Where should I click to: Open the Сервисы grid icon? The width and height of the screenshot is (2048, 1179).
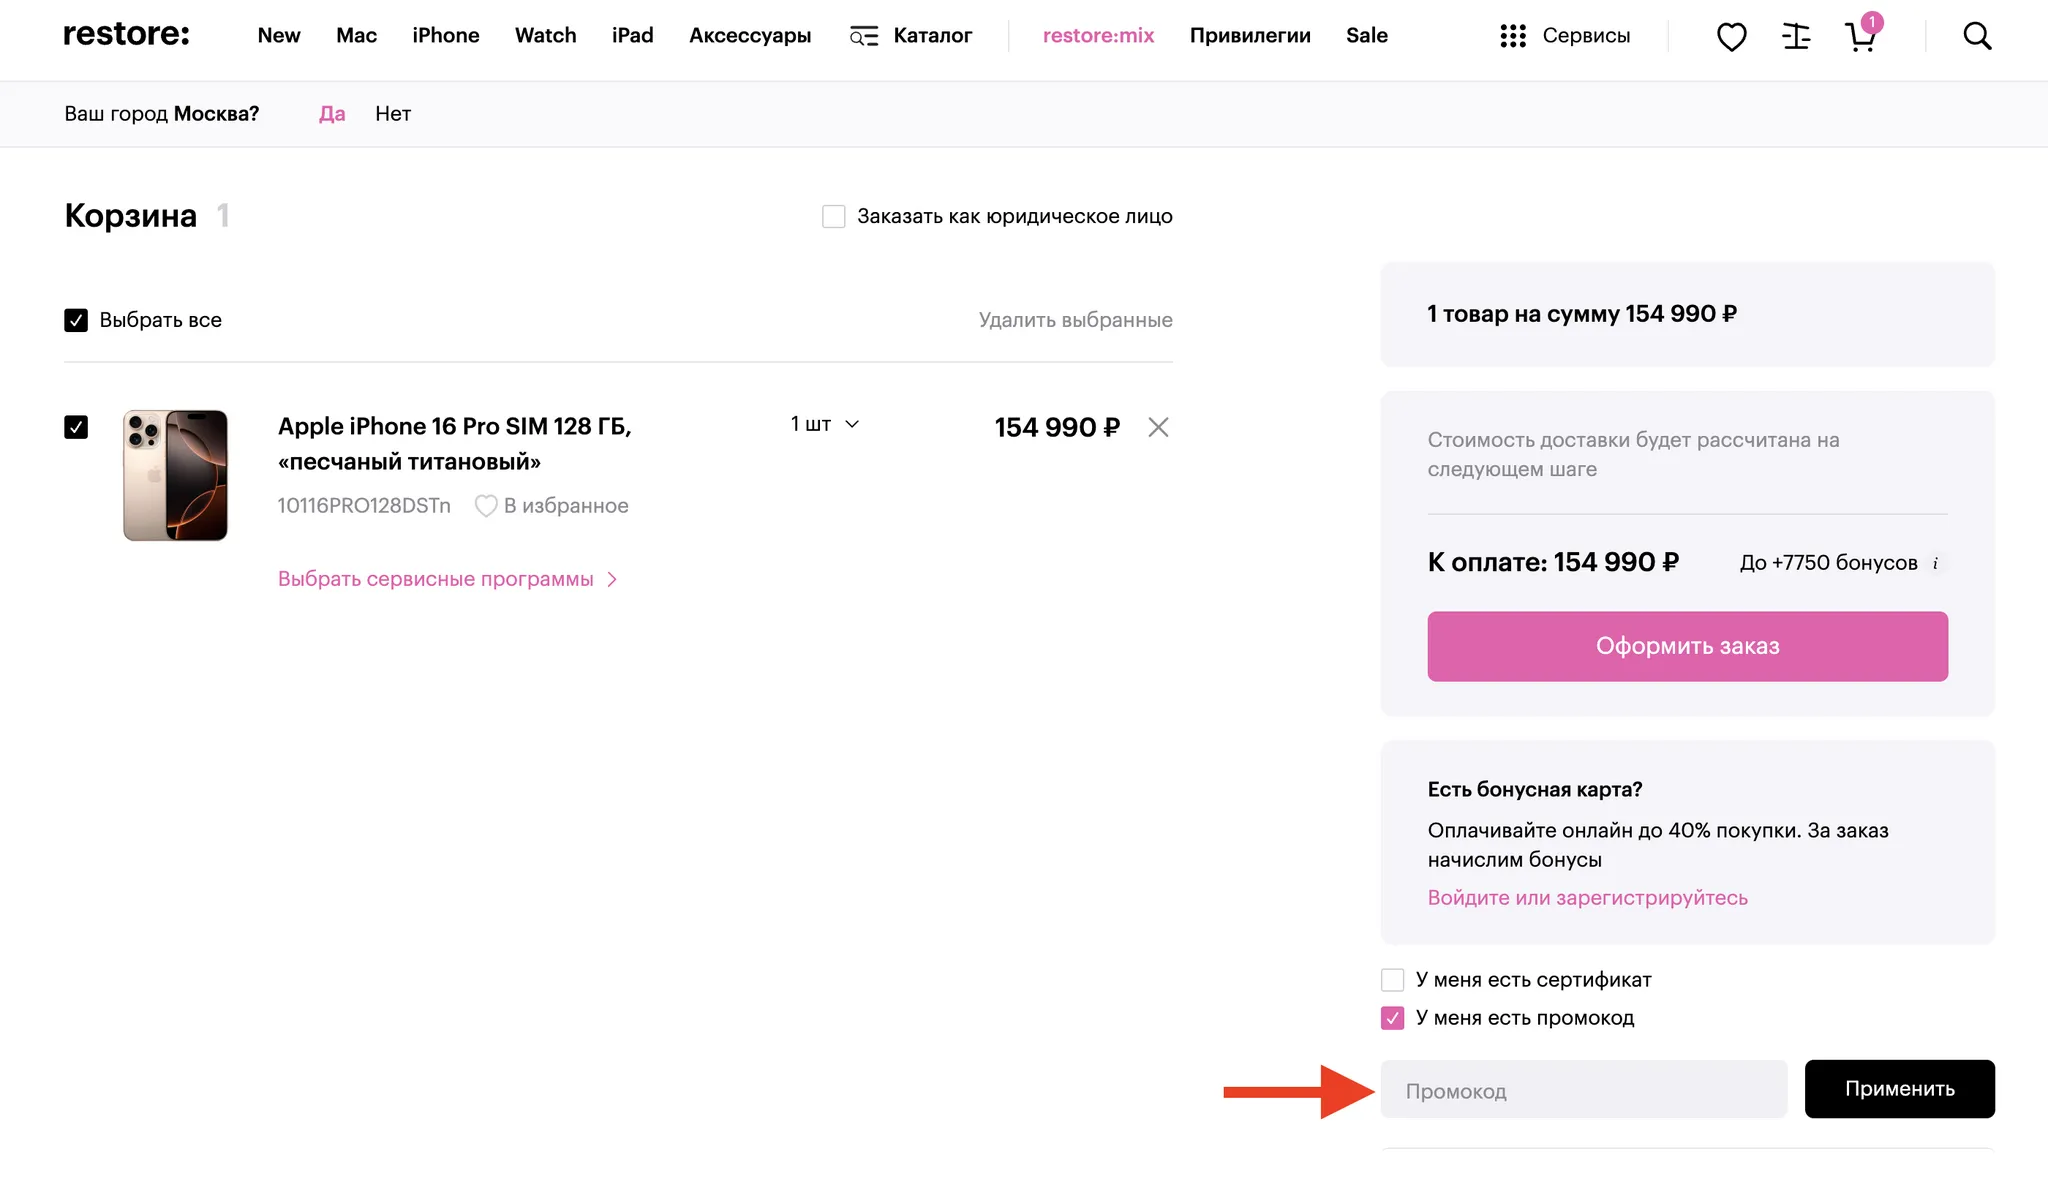point(1513,36)
